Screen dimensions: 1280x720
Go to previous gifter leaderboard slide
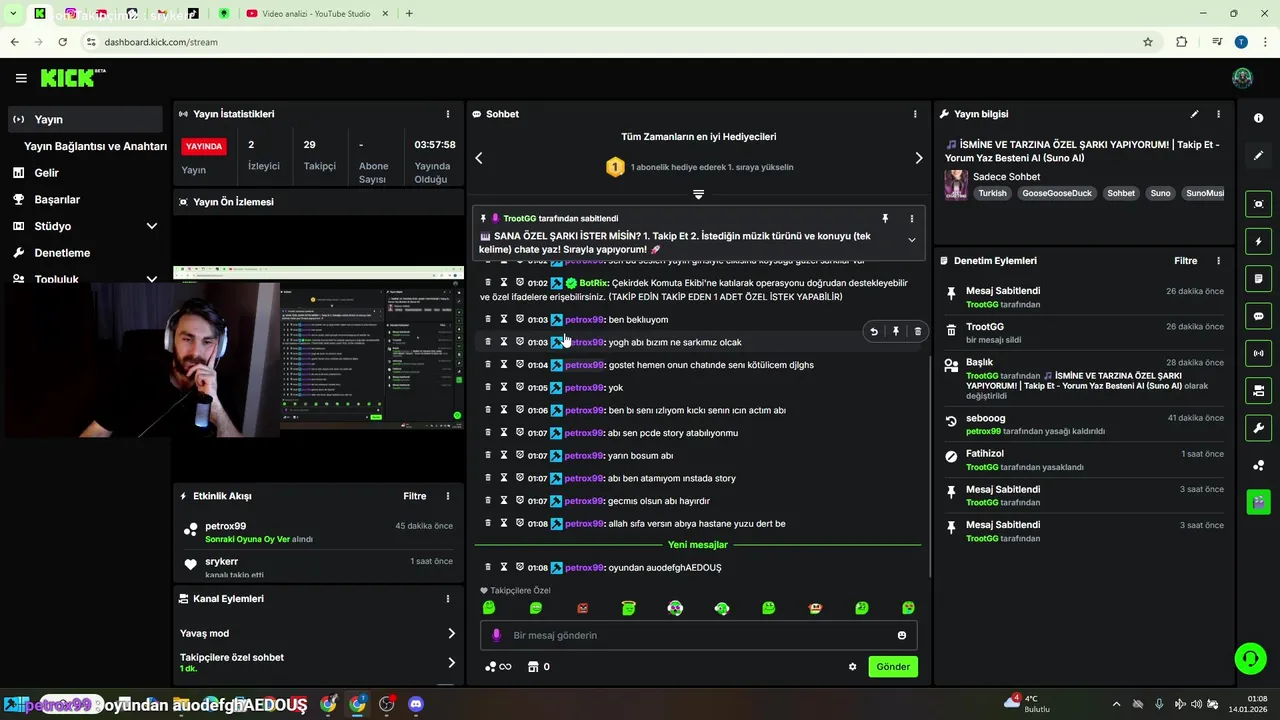point(479,158)
